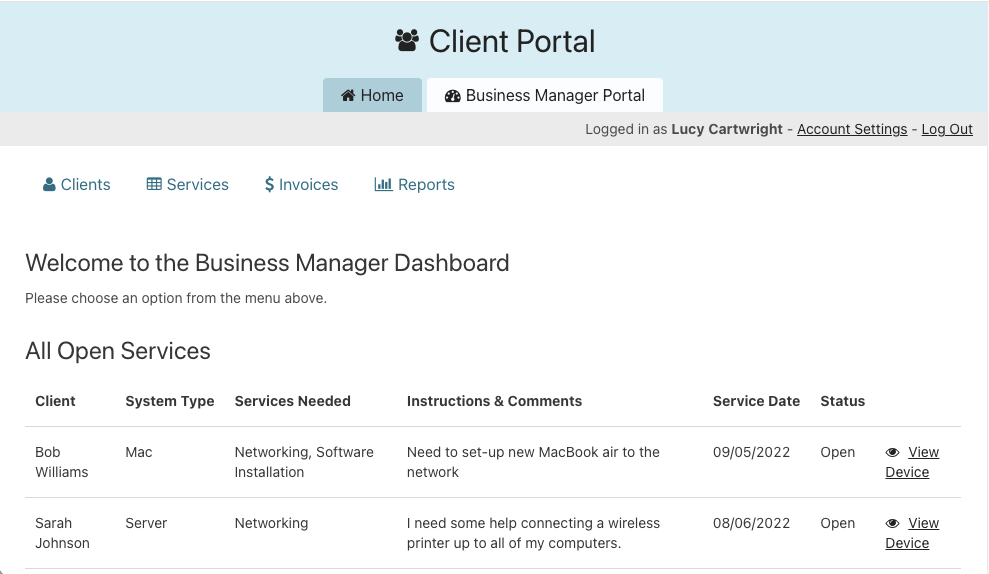Click the dollar sign icon next to Invoices
The width and height of the screenshot is (989, 574).
(x=269, y=185)
